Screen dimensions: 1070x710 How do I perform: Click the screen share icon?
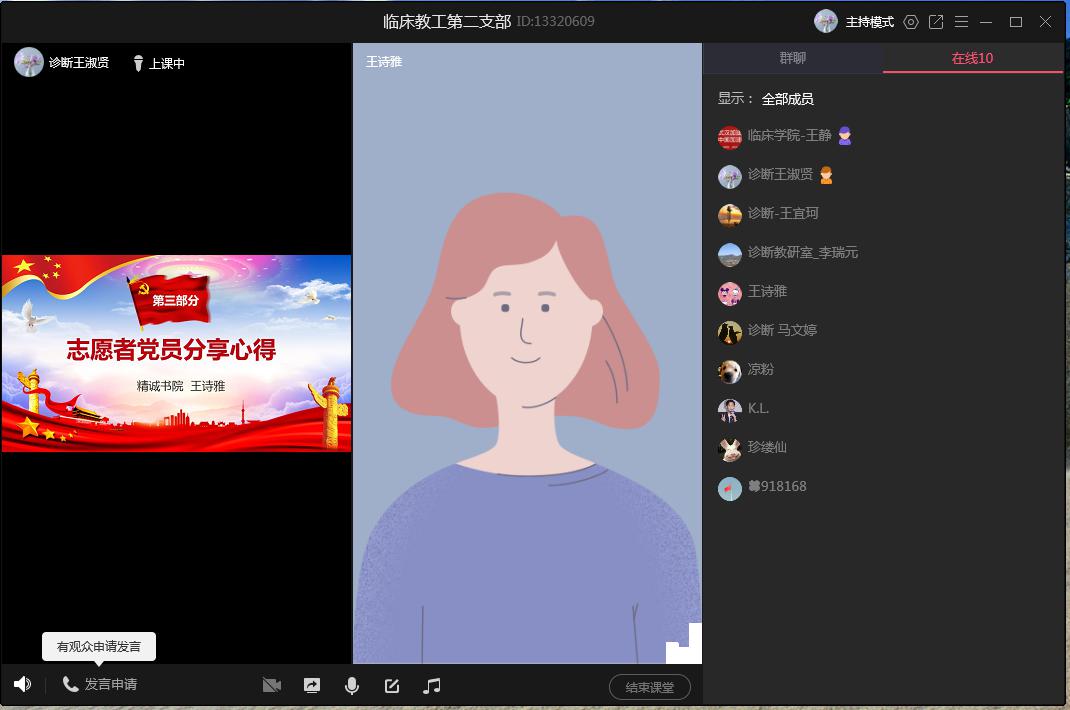[312, 686]
